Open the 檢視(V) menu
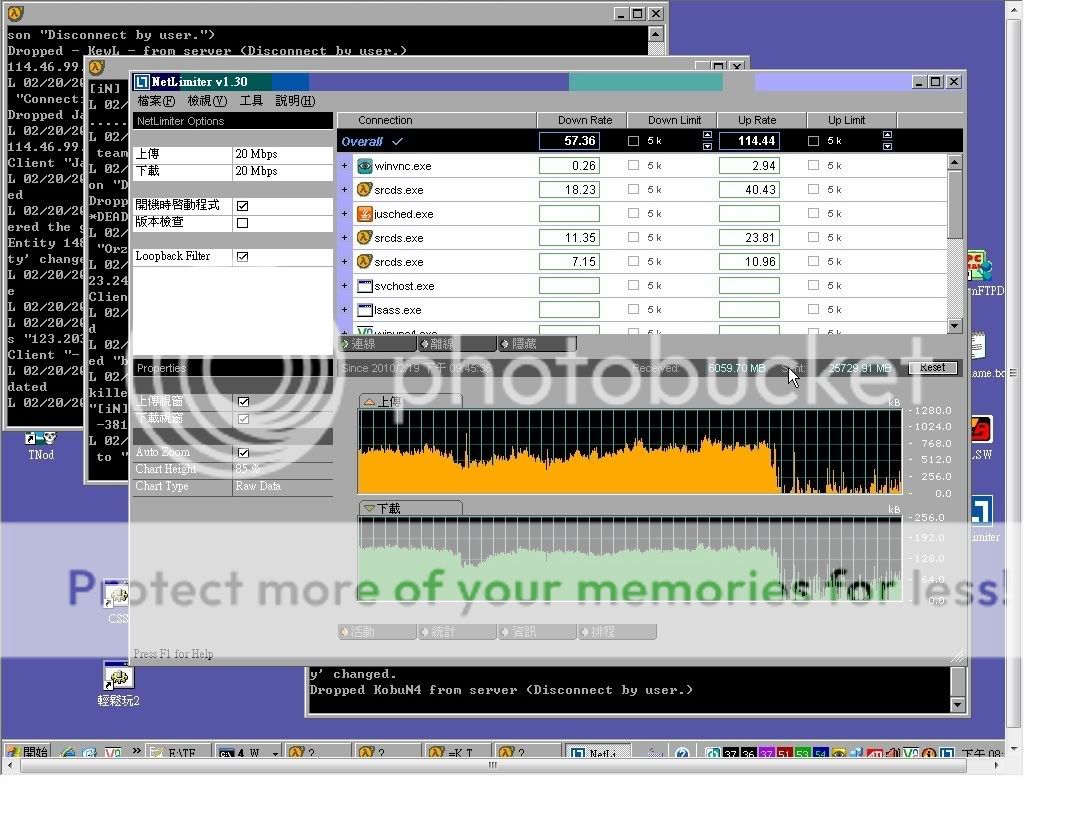The width and height of the screenshot is (1080, 817). coord(207,101)
